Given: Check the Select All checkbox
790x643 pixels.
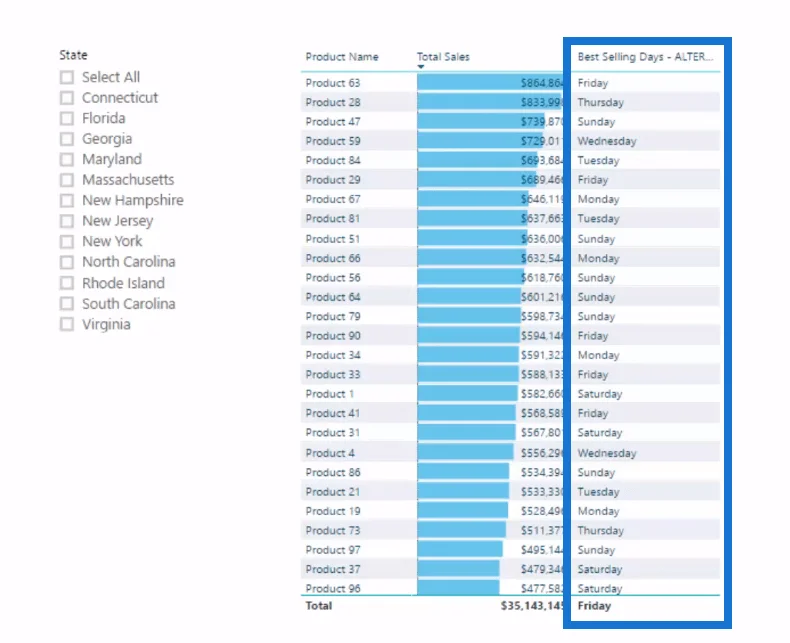Looking at the screenshot, I should tap(67, 77).
